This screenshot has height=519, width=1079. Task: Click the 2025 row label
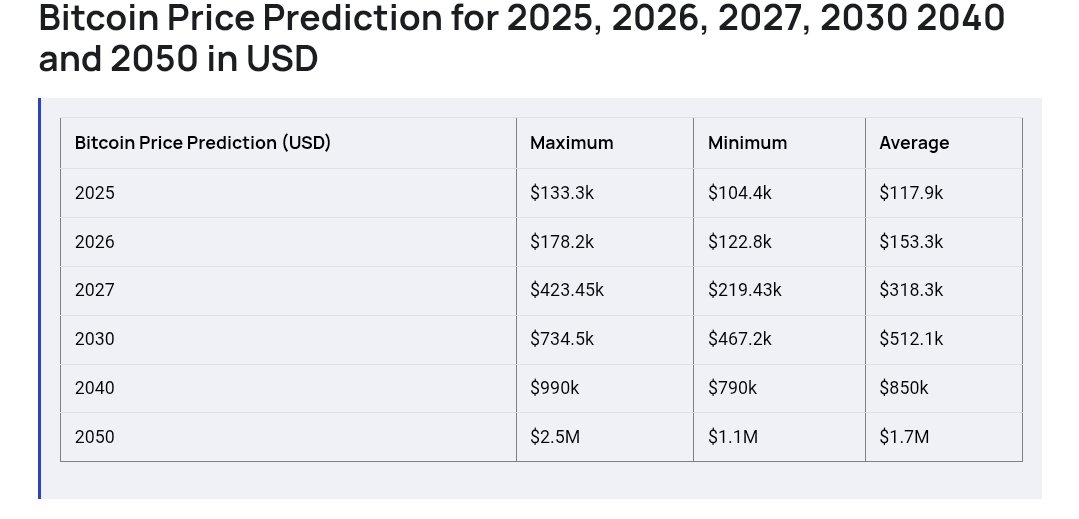pyautogui.click(x=95, y=193)
